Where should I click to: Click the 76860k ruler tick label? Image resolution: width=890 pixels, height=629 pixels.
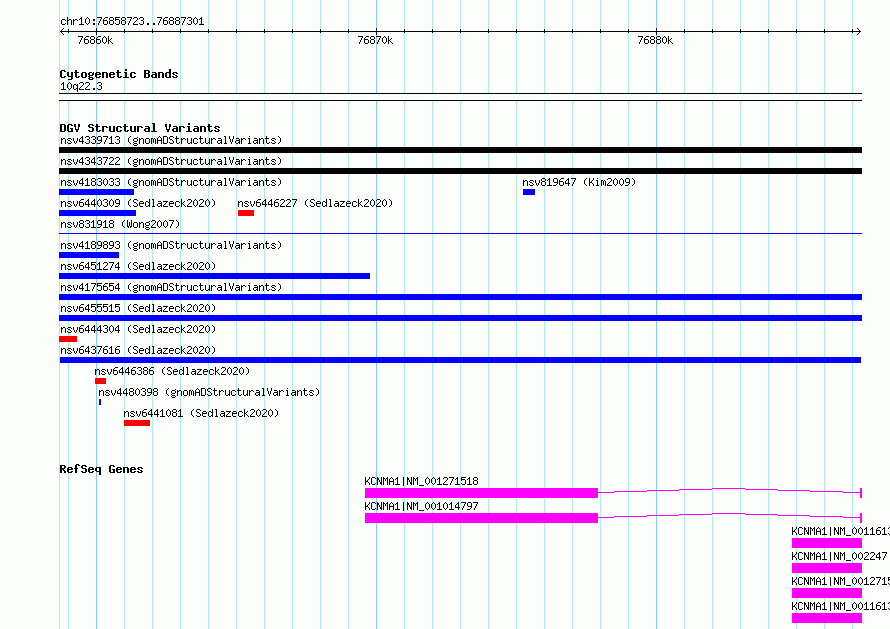95,40
